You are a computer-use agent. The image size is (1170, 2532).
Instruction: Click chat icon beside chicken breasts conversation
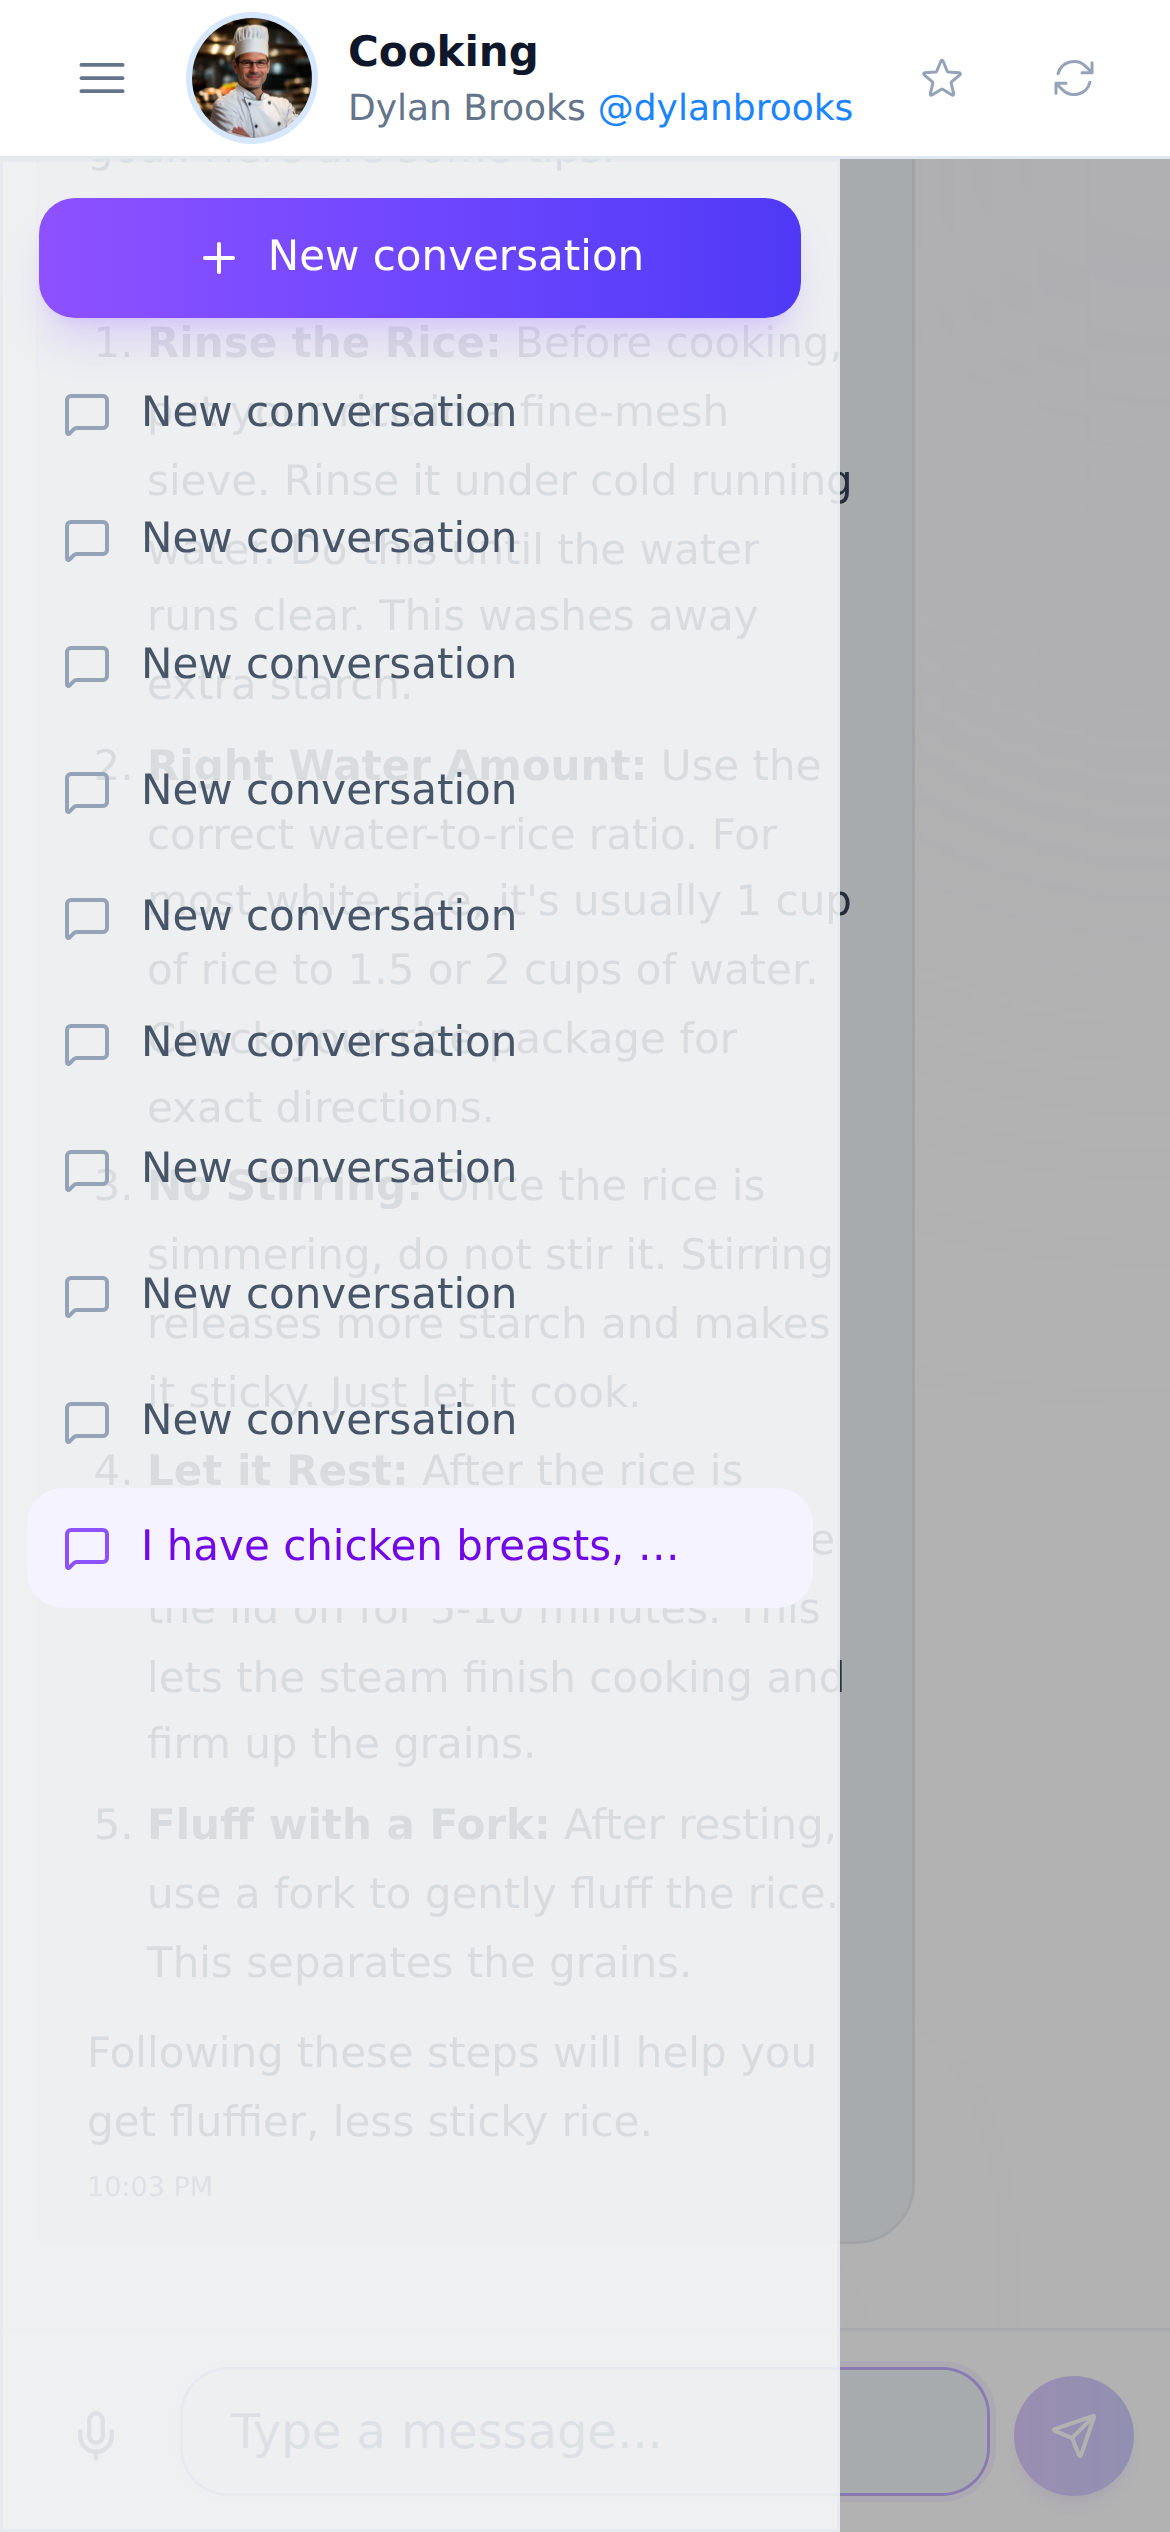pos(87,1548)
